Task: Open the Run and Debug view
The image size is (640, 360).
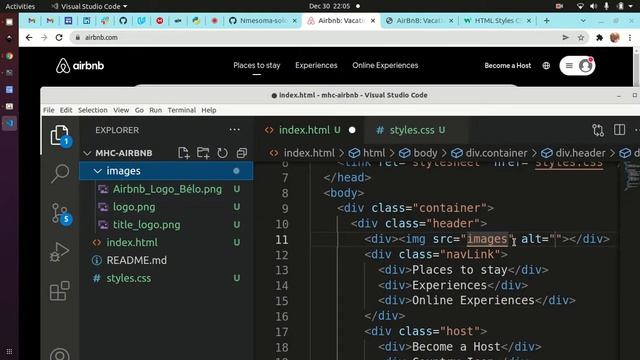Action: point(60,251)
